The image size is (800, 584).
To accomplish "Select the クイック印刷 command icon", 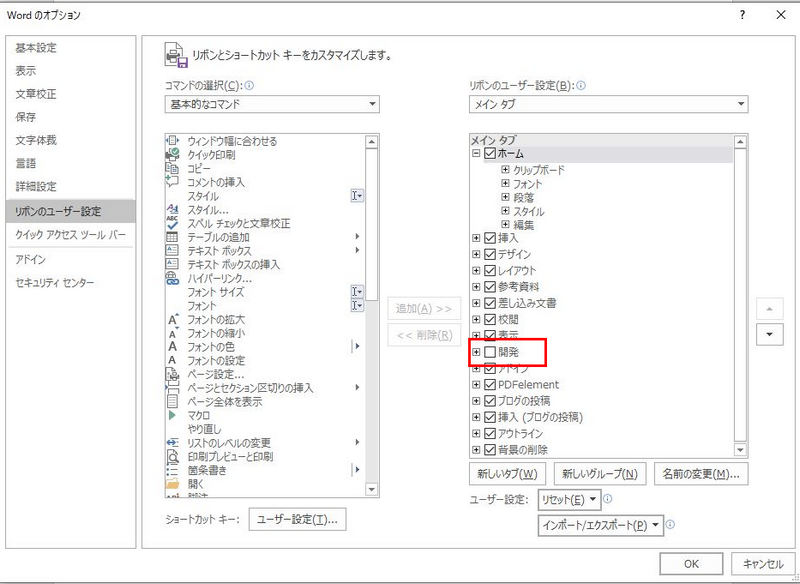I will pos(172,155).
